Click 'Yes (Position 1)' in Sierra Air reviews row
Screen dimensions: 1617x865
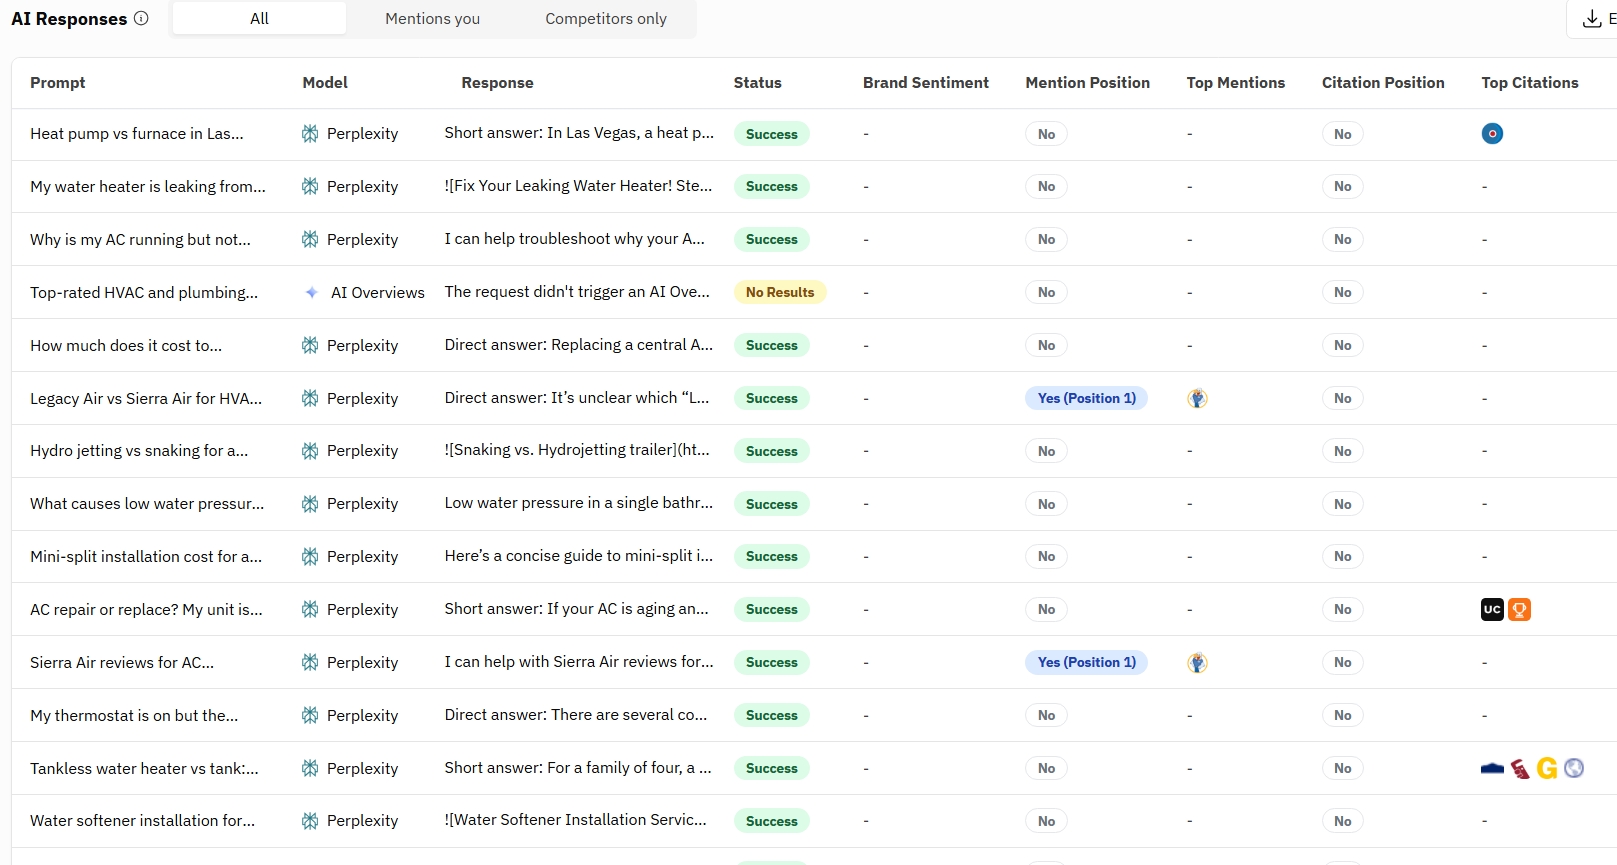(1086, 662)
